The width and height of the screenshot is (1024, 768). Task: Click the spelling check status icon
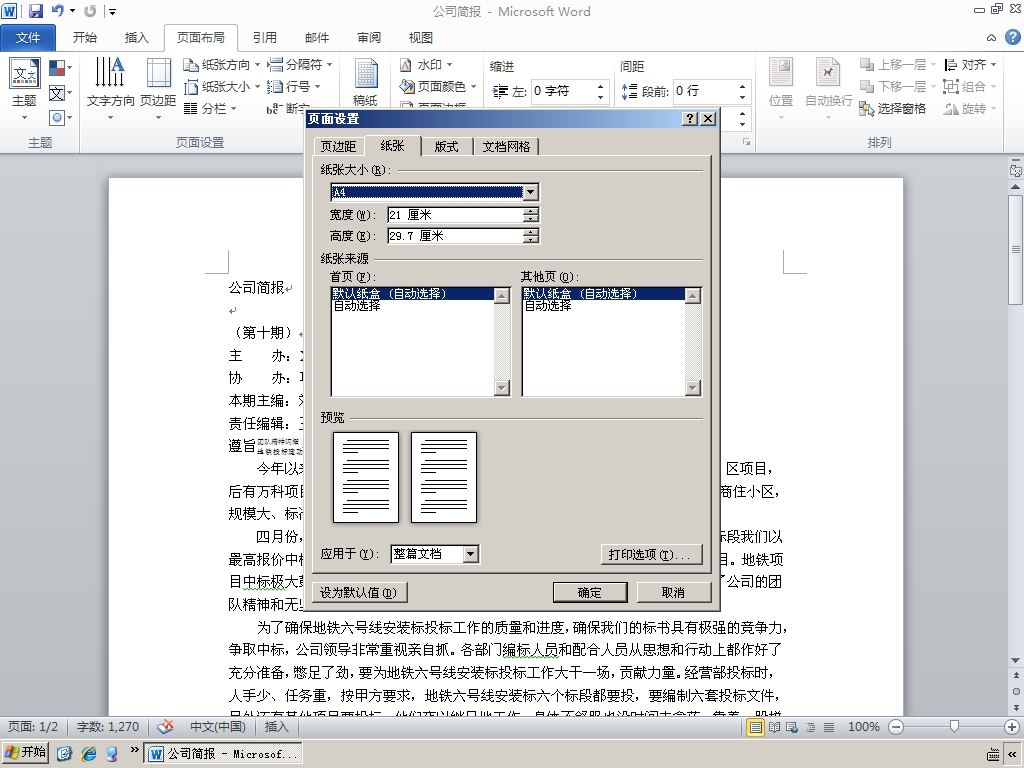[x=166, y=726]
